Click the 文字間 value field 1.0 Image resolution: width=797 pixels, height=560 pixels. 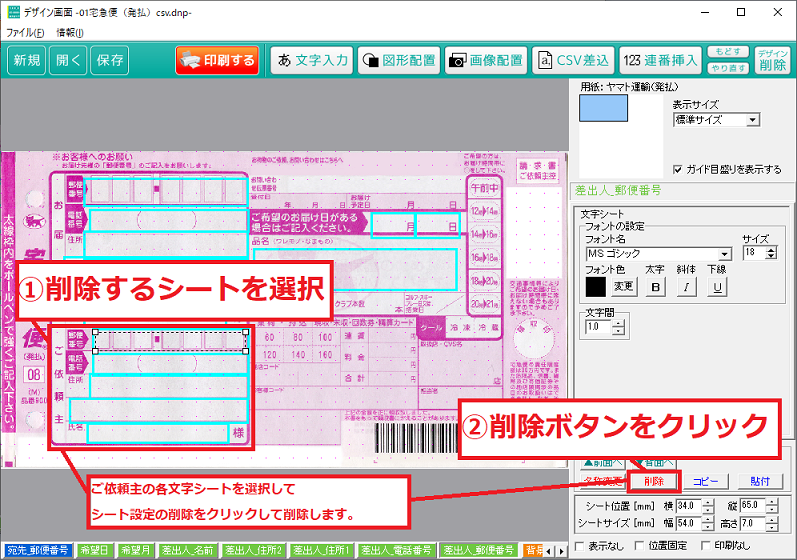tap(598, 327)
